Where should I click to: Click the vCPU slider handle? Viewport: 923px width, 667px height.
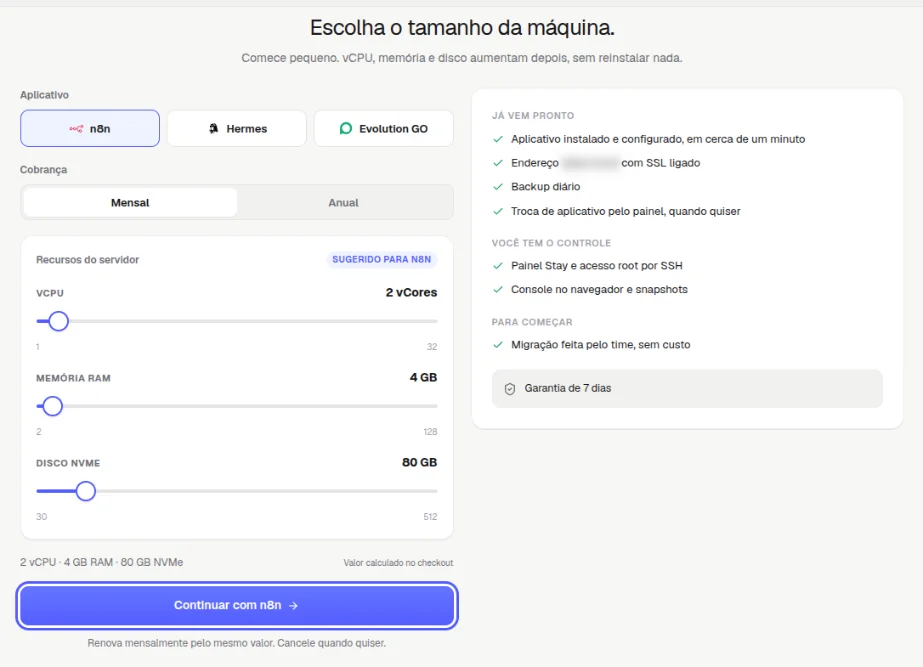[58, 321]
